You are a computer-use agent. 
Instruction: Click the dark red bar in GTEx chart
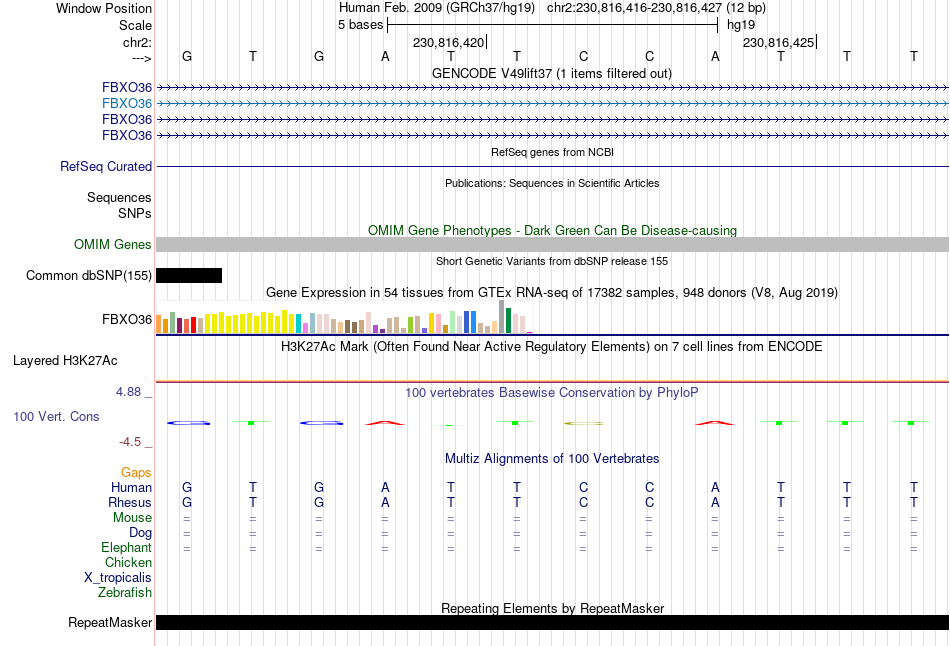[179, 325]
